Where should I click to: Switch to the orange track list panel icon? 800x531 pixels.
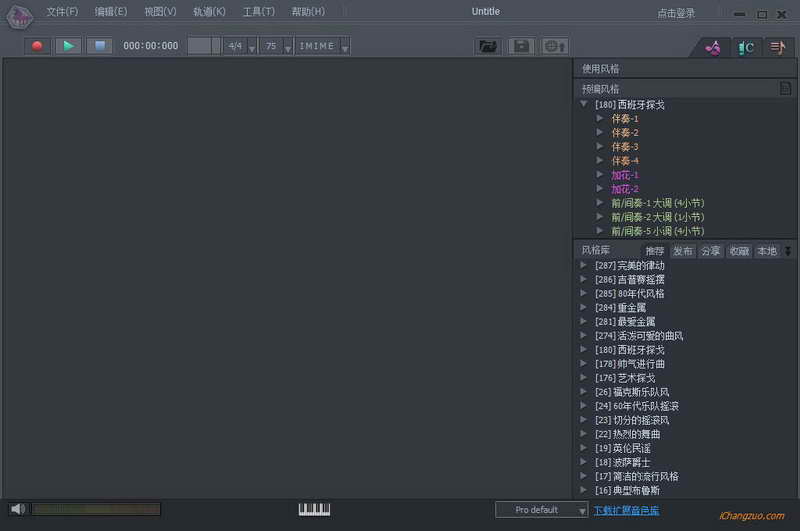(x=778, y=48)
